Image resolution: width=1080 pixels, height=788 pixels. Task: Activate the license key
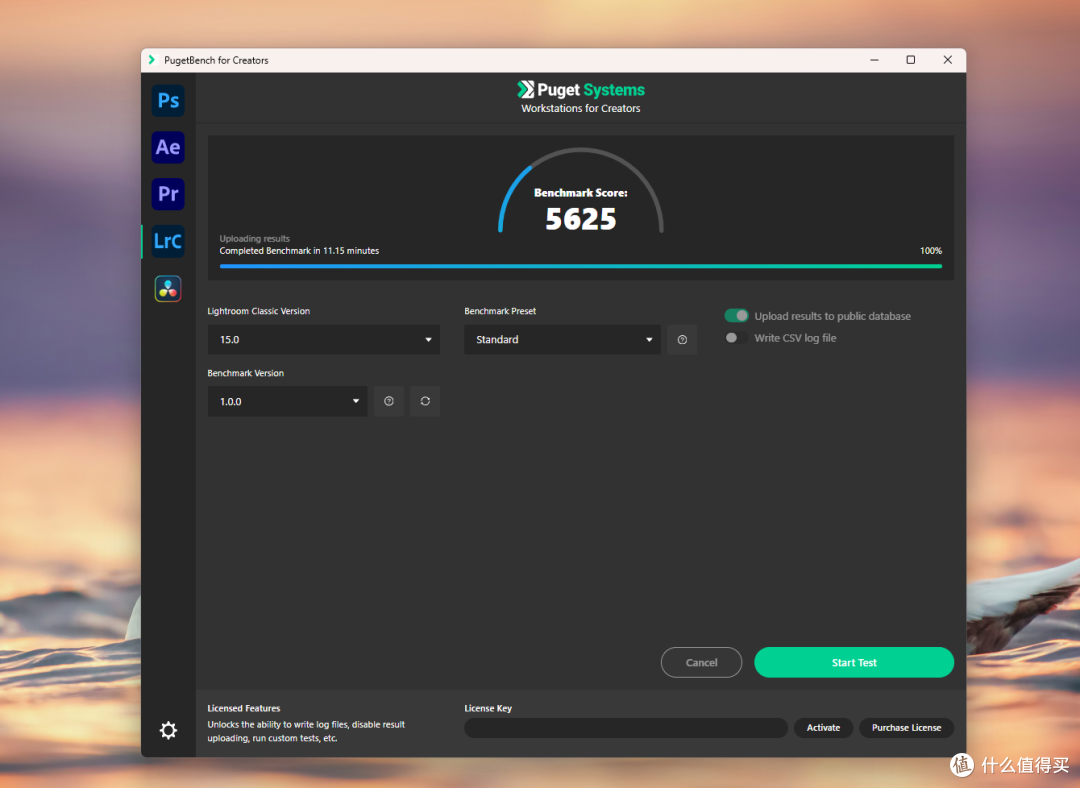pyautogui.click(x=823, y=727)
